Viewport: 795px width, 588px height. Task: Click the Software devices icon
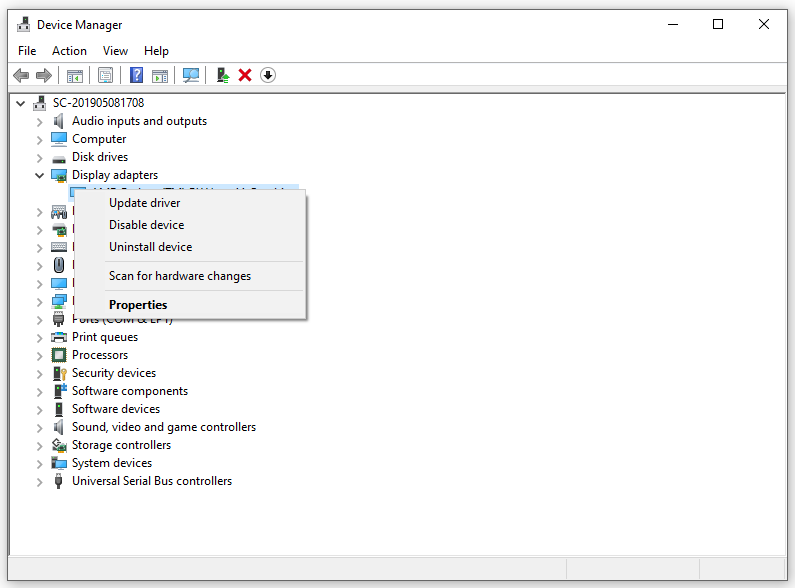[59, 409]
